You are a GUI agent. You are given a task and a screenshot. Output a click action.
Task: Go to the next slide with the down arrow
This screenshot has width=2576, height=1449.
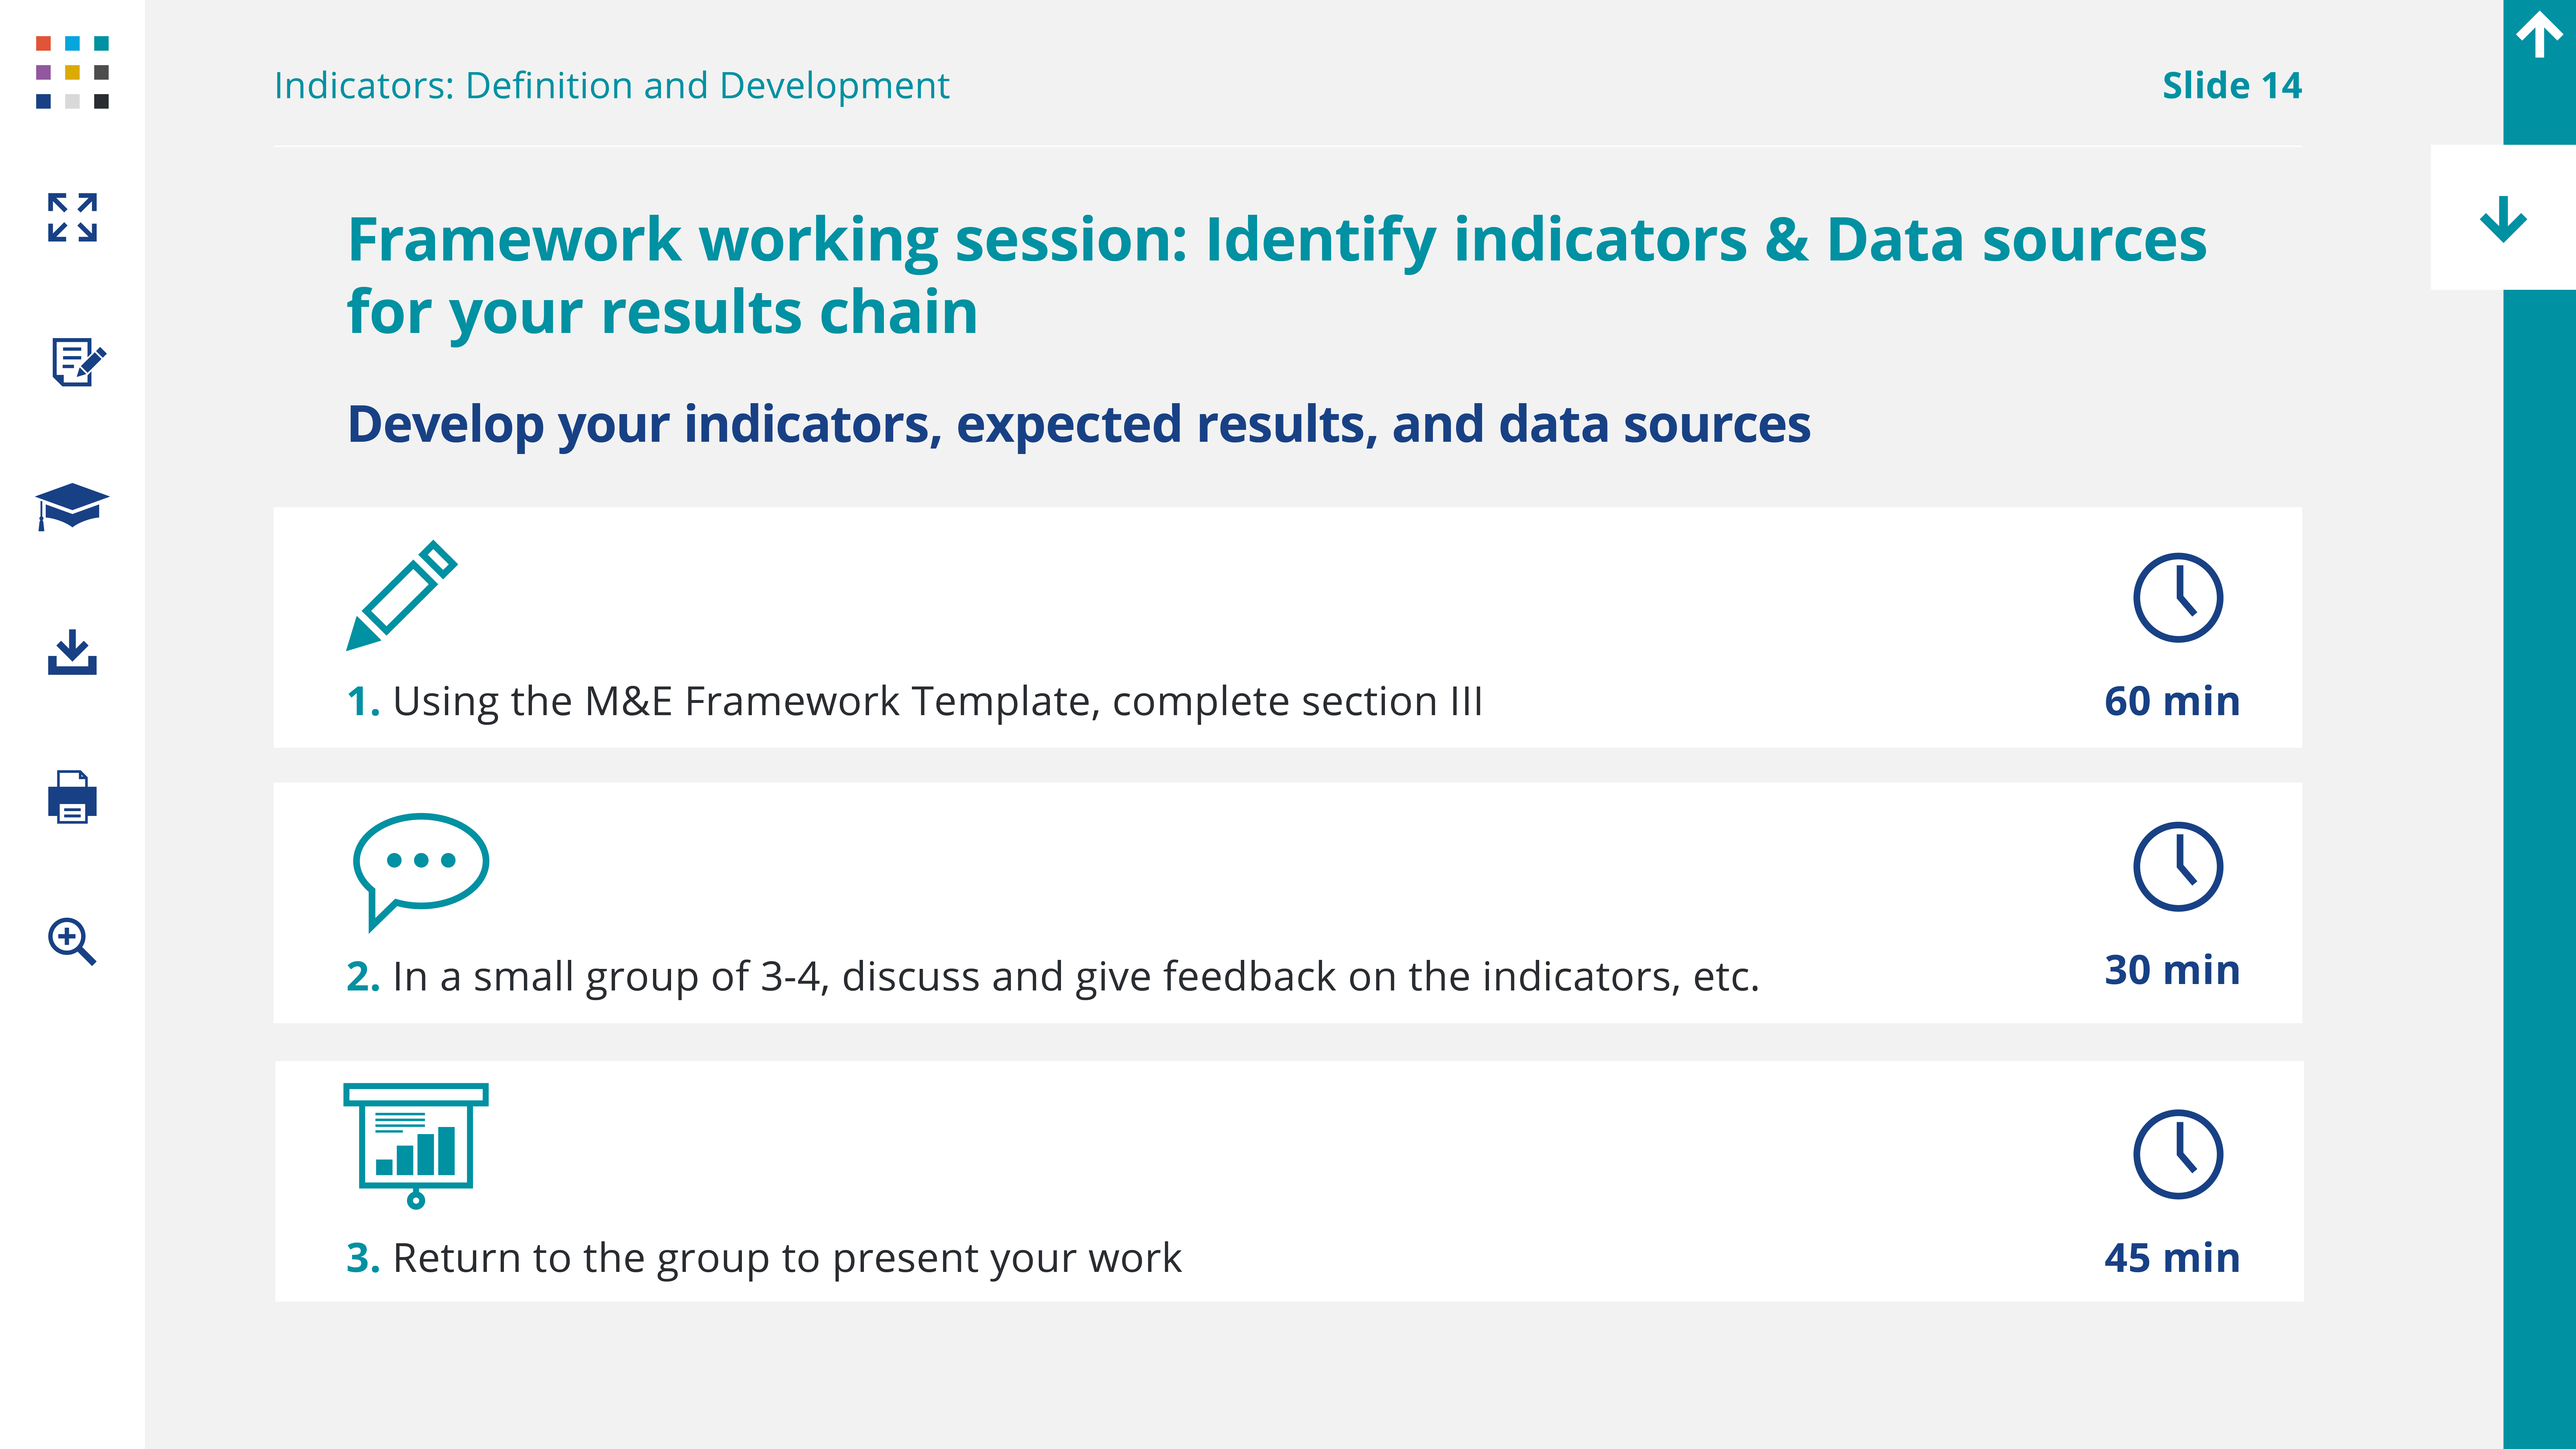click(x=2503, y=218)
